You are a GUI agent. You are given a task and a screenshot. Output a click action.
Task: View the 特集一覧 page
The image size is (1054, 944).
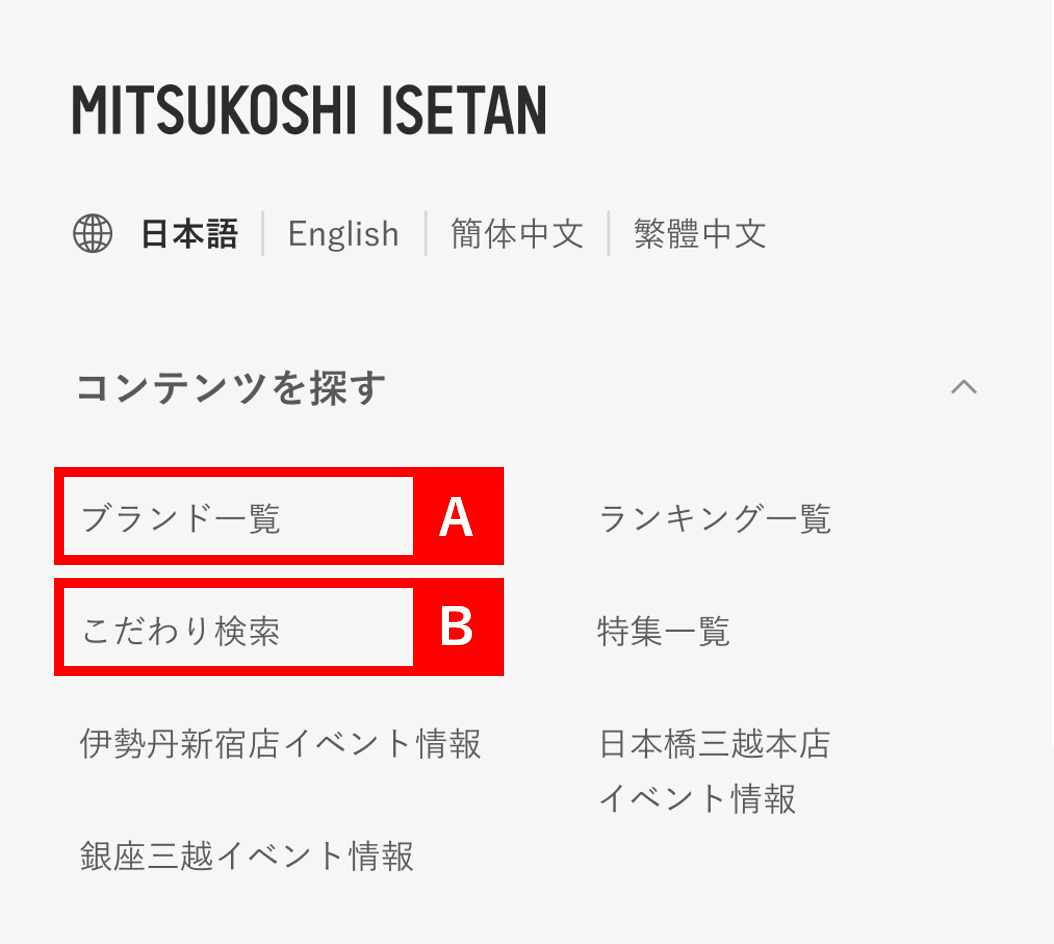663,631
